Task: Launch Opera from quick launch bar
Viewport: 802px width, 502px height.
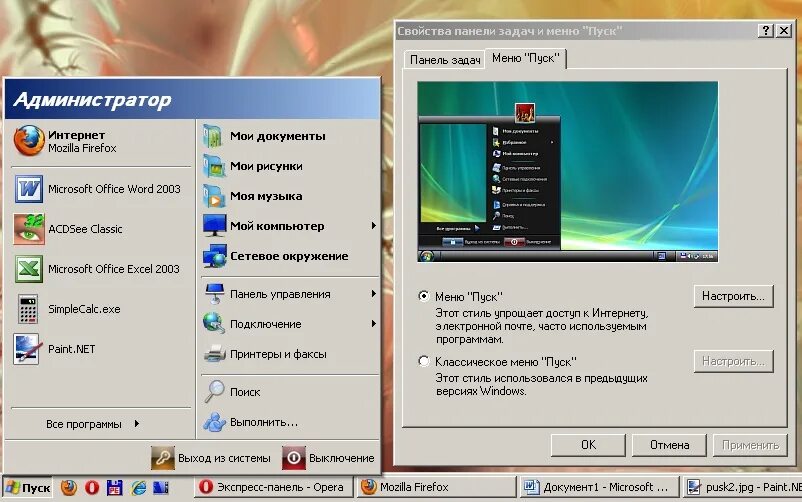Action: pyautogui.click(x=92, y=487)
